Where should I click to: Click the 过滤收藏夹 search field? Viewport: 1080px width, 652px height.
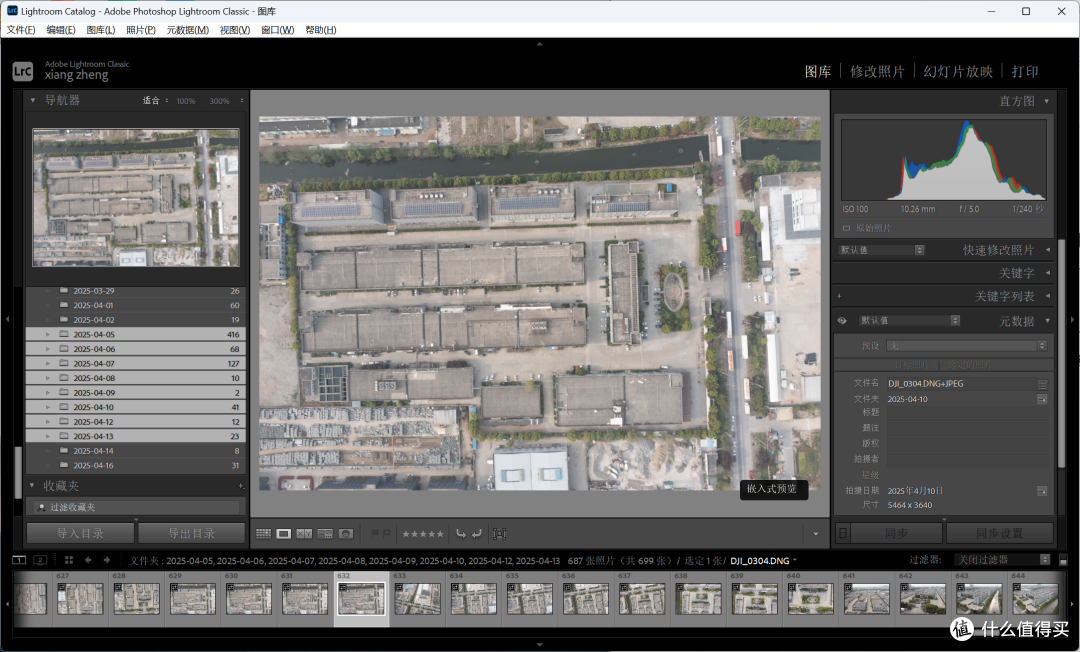(137, 507)
